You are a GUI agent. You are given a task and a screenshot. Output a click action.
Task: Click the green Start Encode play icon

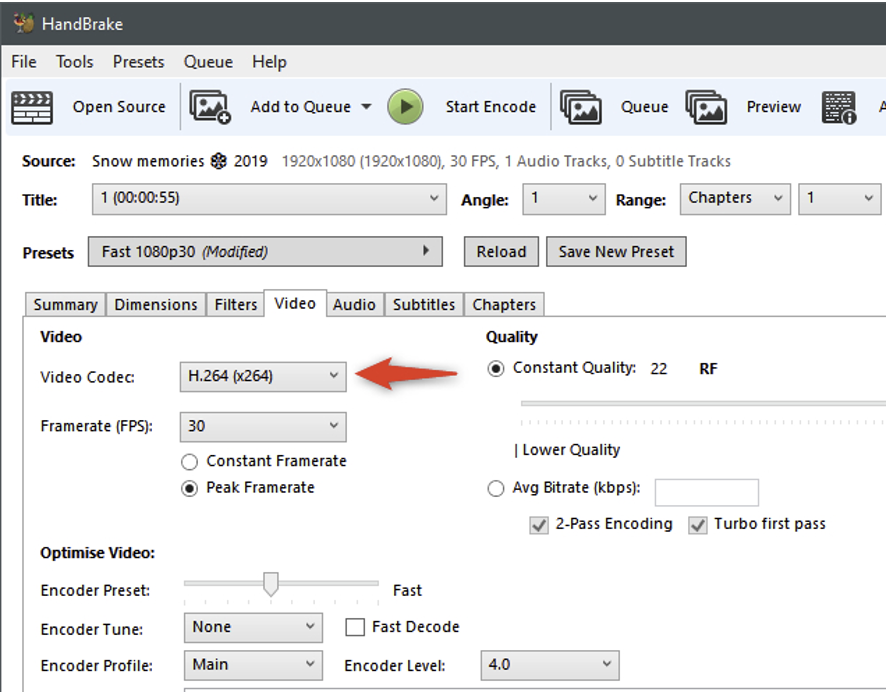(405, 107)
